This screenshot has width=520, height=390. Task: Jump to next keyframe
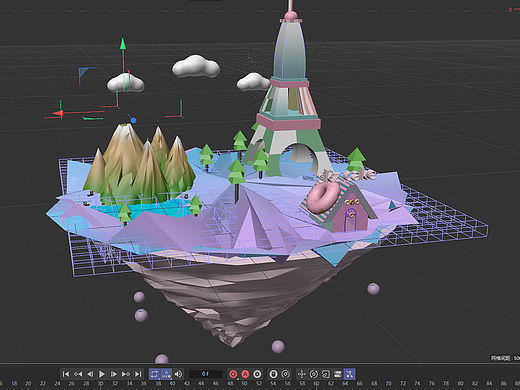coord(126,374)
